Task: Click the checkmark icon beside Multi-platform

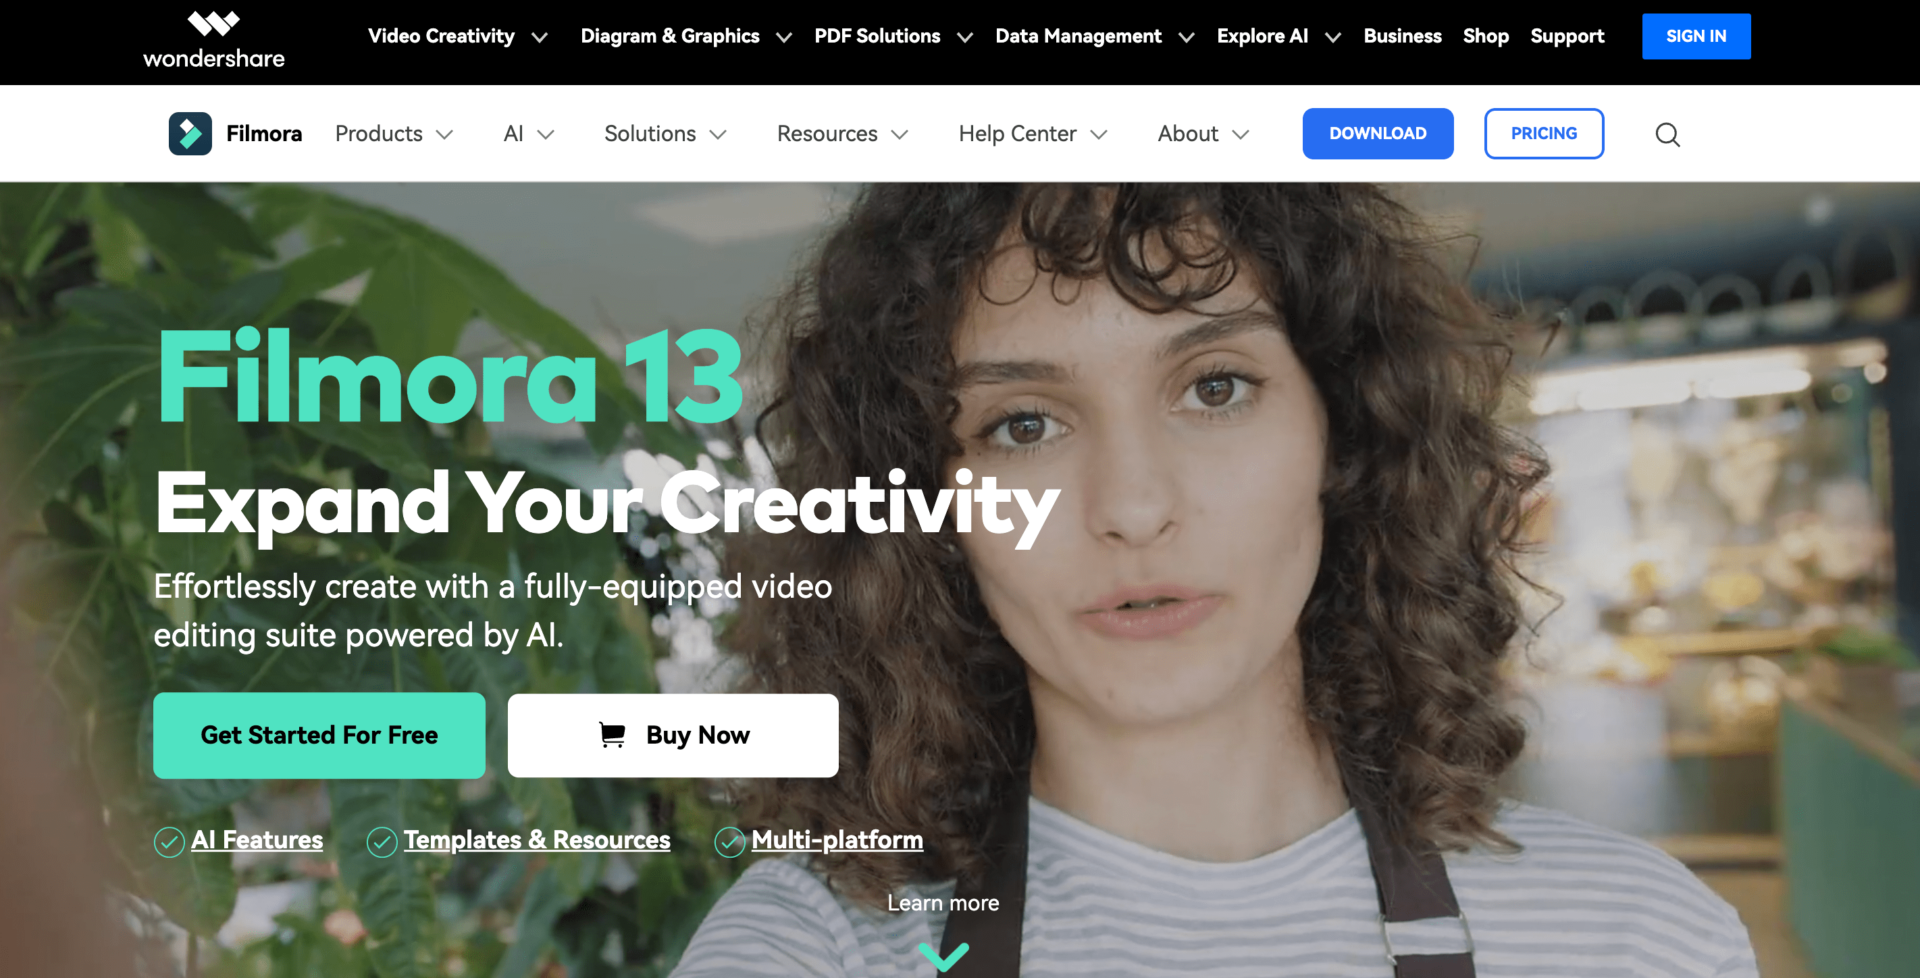Action: click(x=728, y=842)
